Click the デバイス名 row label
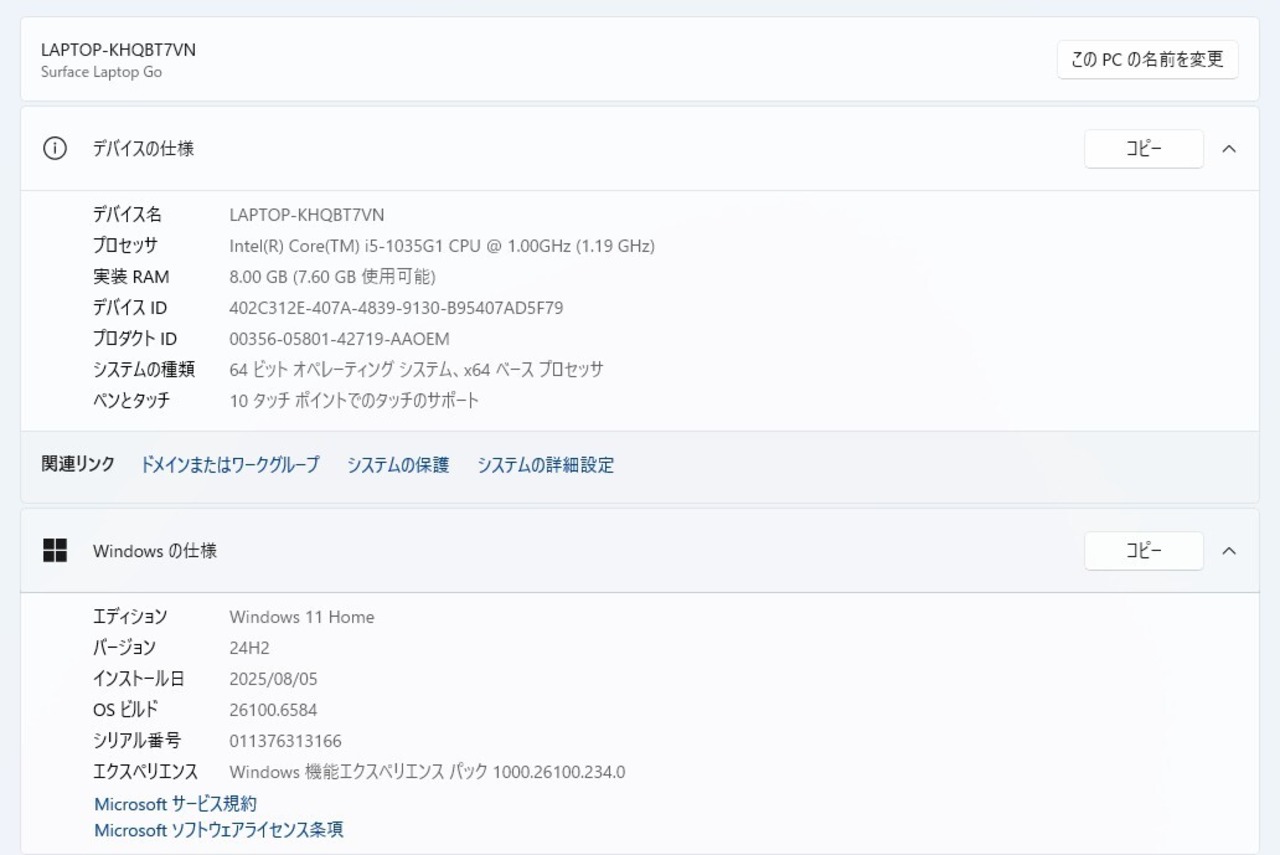Viewport: 1280px width, 855px height. [127, 214]
